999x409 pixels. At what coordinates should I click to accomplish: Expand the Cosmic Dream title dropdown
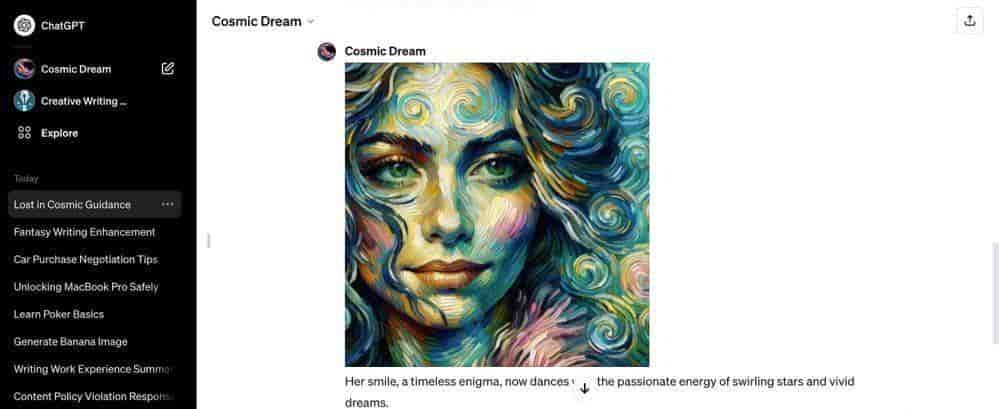point(310,22)
